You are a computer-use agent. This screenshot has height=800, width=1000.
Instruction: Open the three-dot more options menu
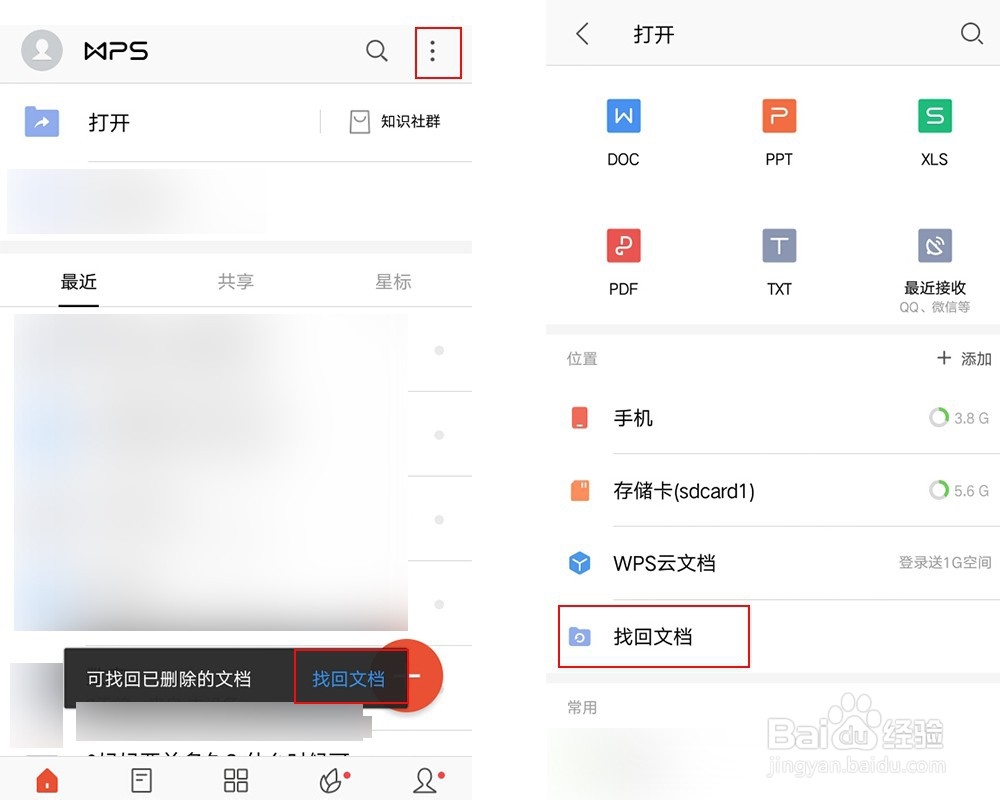432,51
